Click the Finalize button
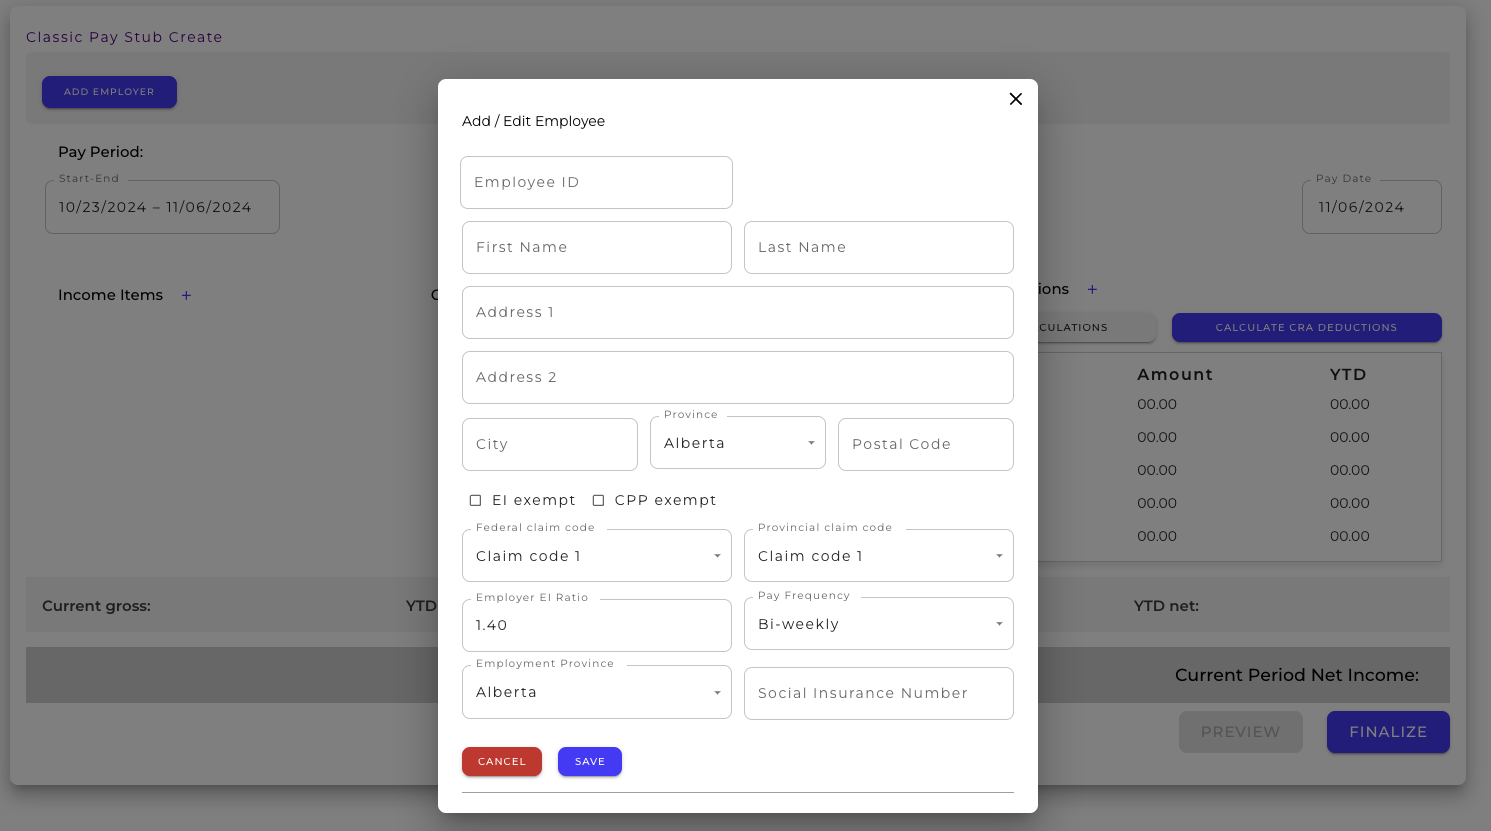 click(1388, 732)
